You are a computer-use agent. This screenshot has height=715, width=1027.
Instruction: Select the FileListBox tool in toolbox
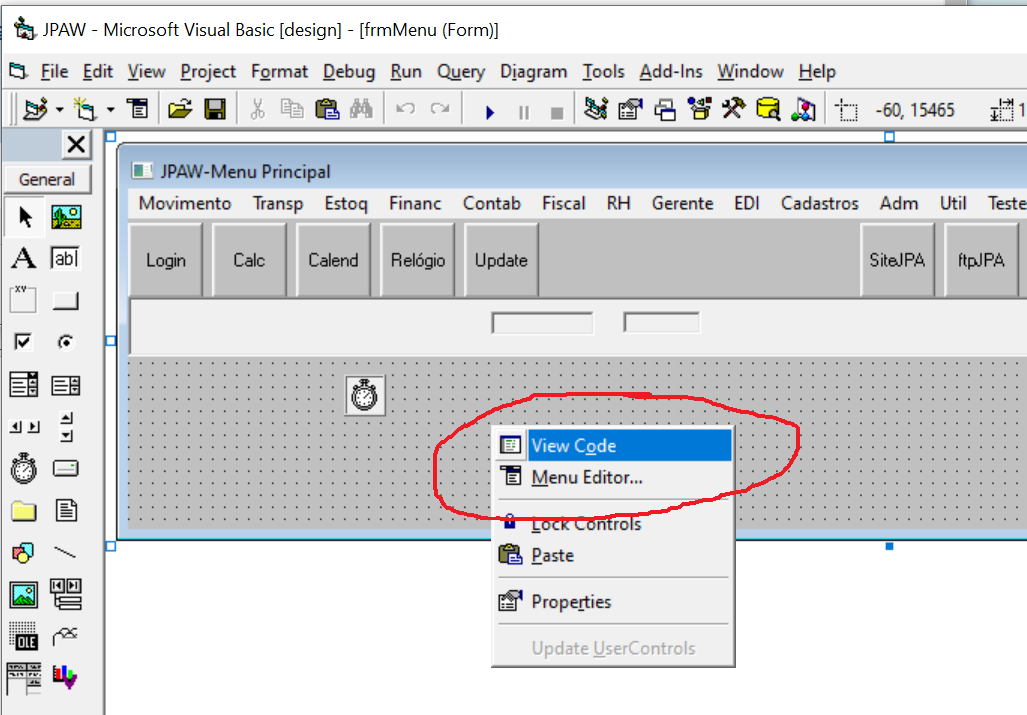[66, 510]
